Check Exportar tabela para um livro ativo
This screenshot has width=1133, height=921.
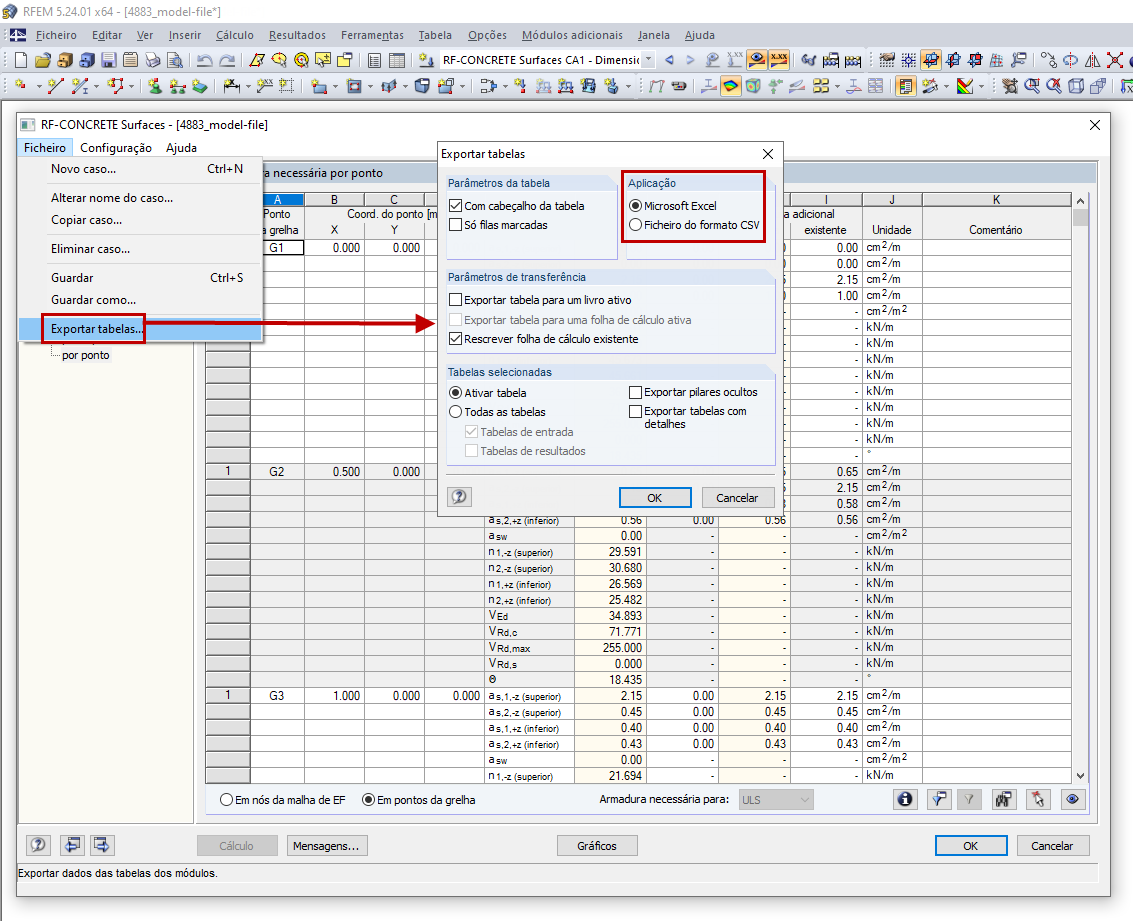455,300
